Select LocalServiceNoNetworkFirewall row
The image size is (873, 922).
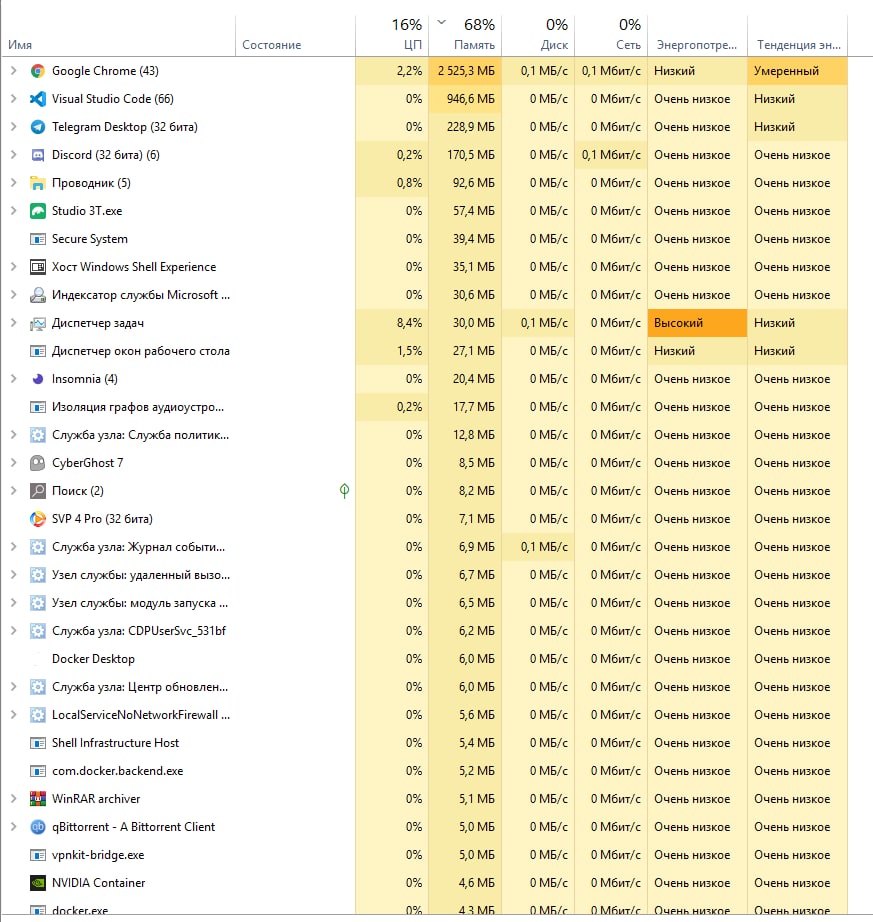tap(424, 715)
